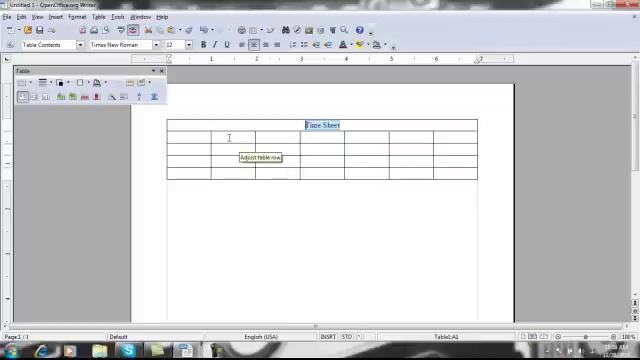
Task: Apply the Highlighting color swatch
Action: (x=360, y=45)
